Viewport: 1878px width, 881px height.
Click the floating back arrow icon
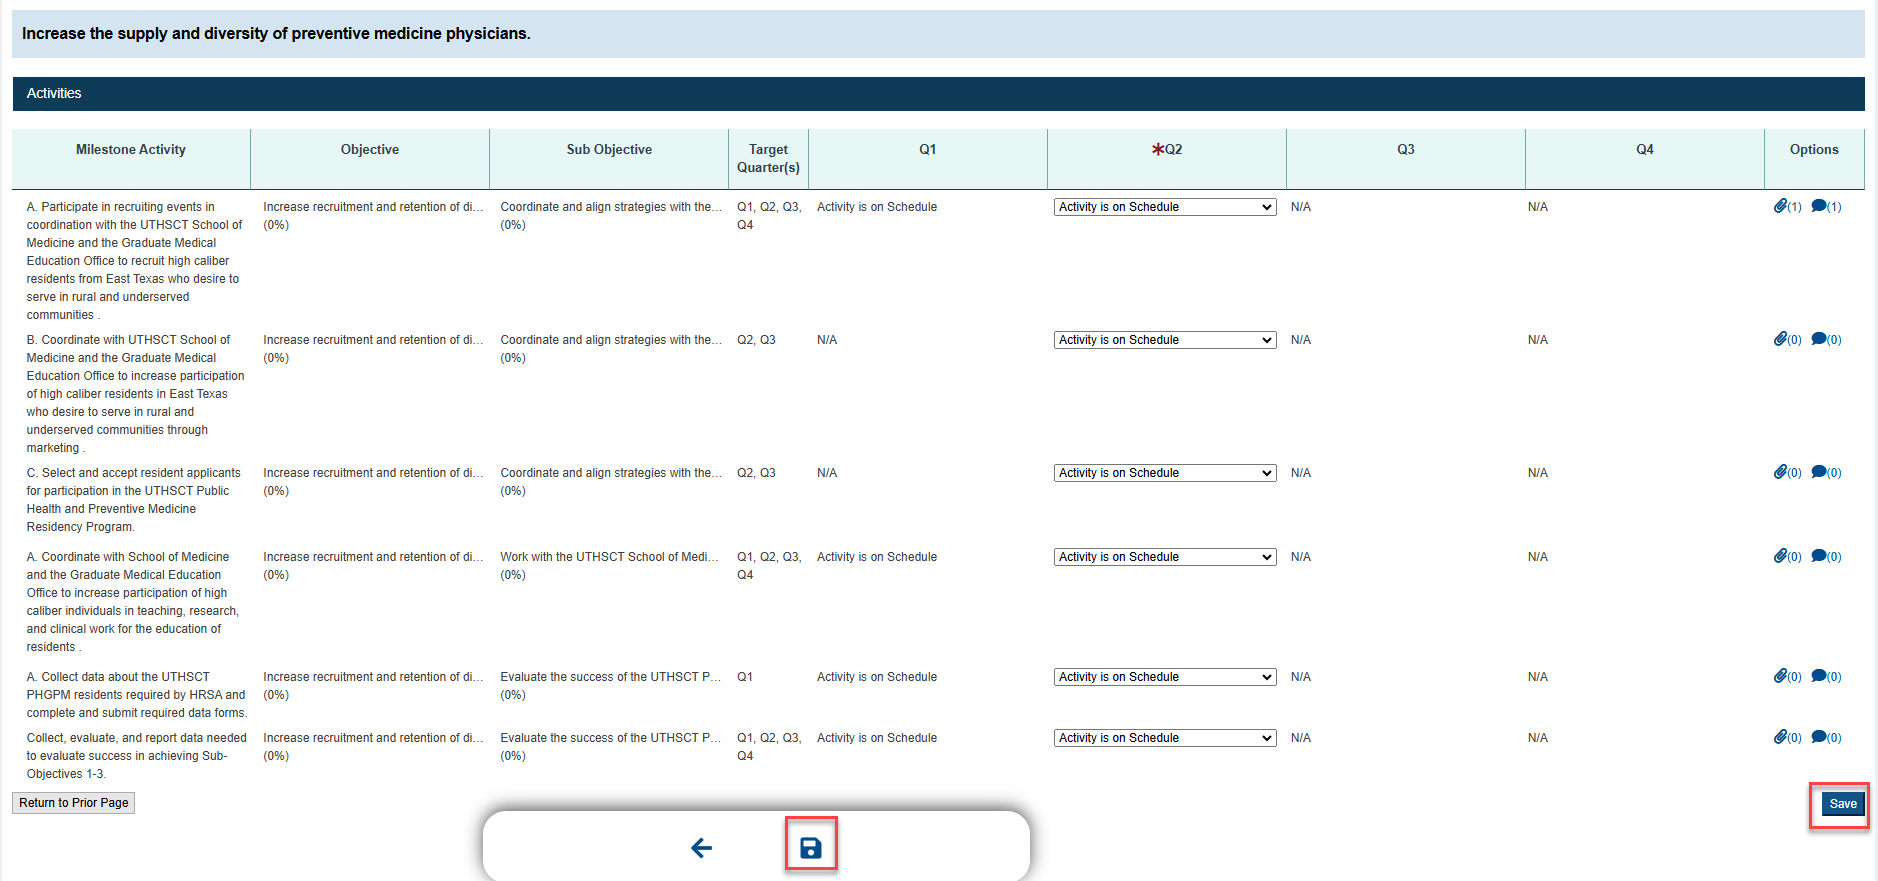(x=702, y=848)
